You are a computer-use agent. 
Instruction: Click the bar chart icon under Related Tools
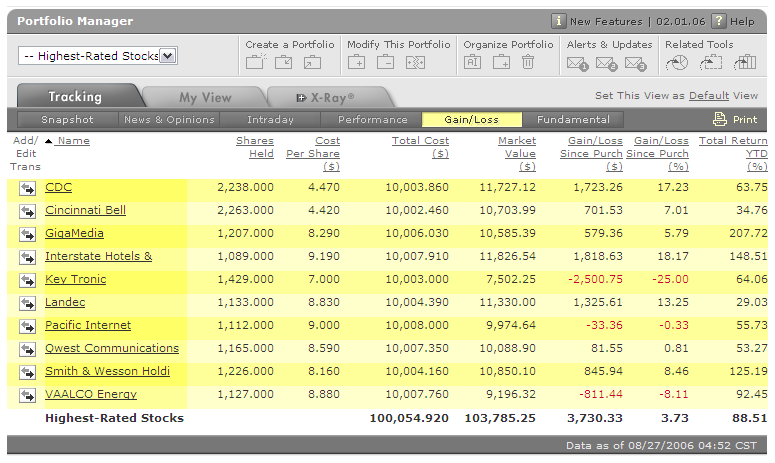[x=744, y=63]
